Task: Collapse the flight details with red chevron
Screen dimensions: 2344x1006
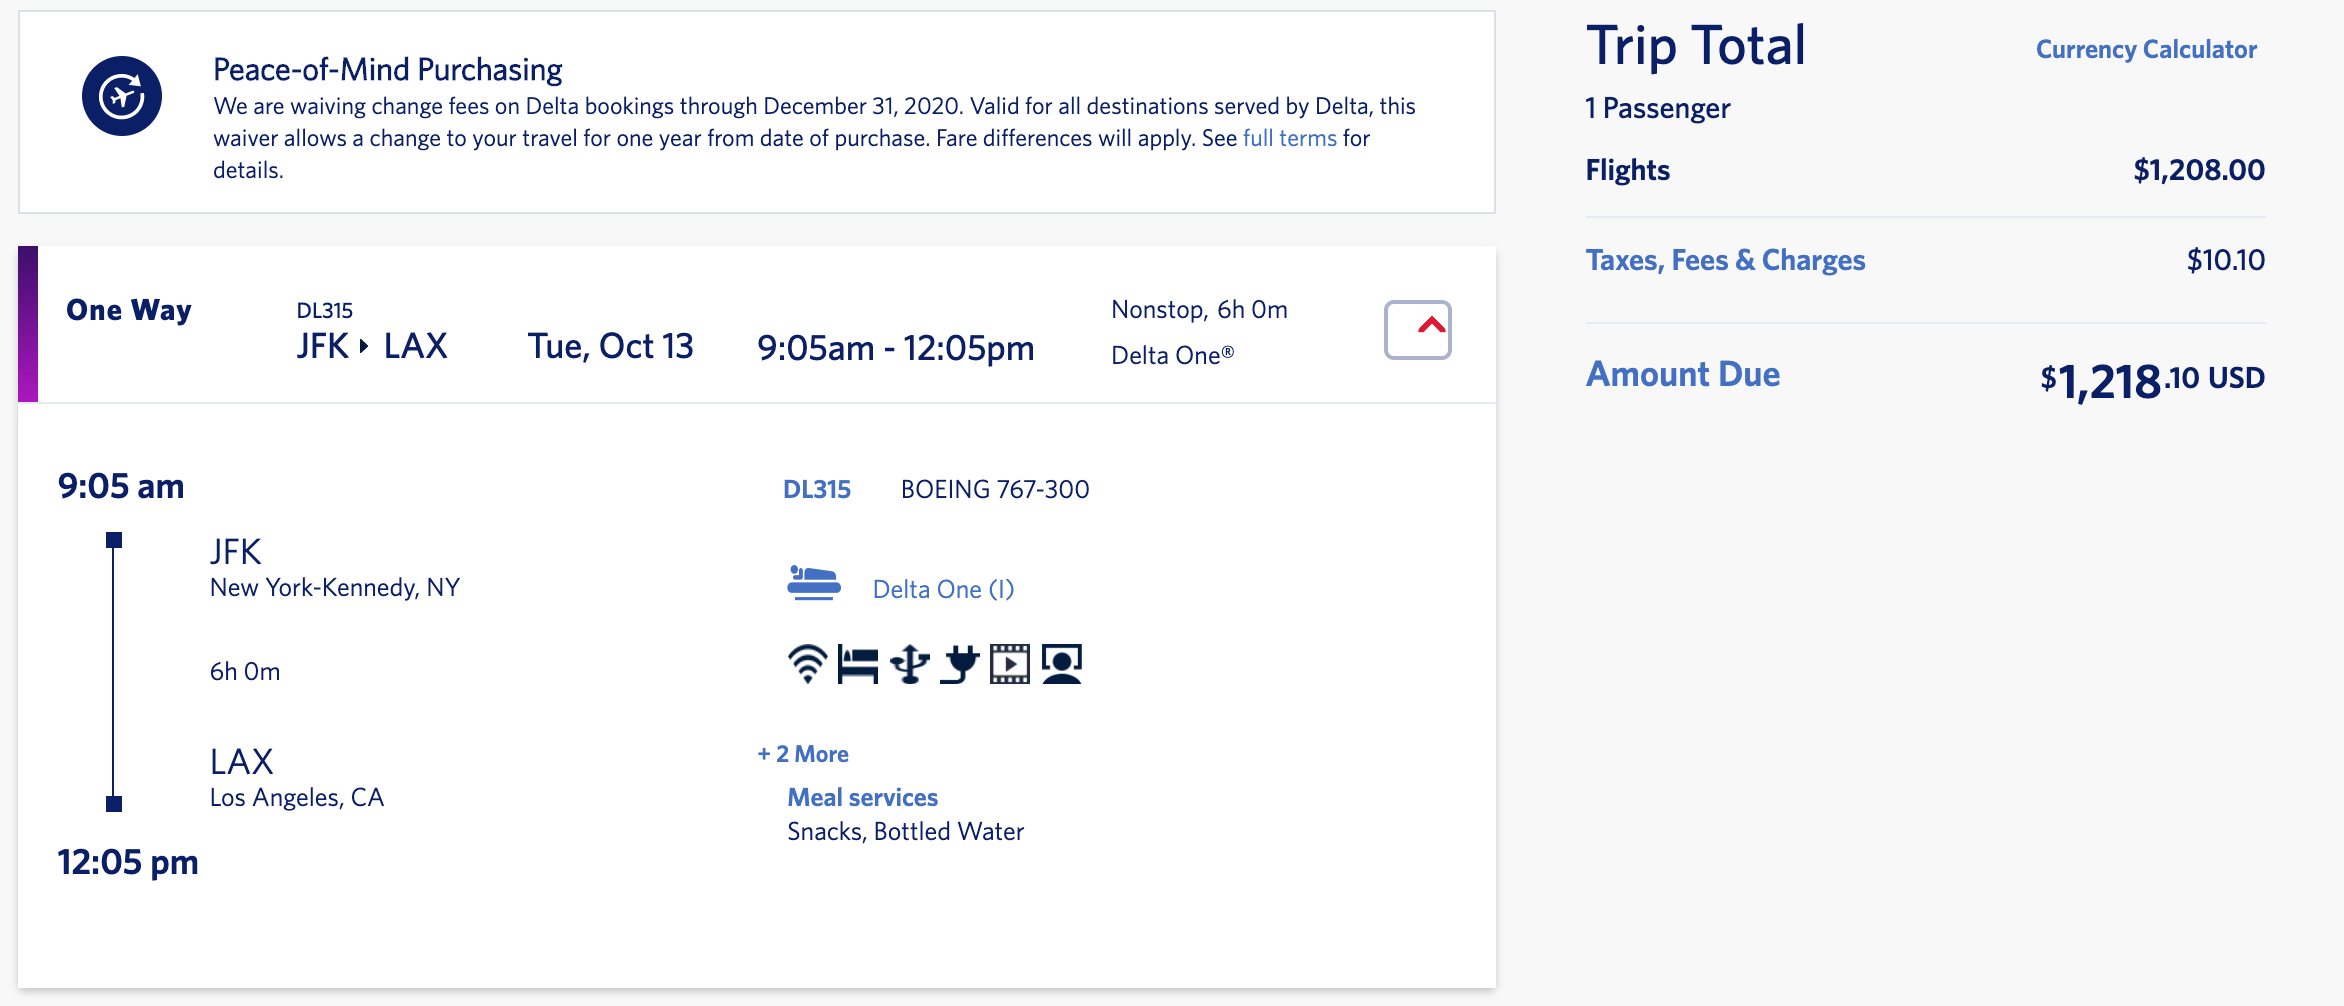Action: point(1417,329)
